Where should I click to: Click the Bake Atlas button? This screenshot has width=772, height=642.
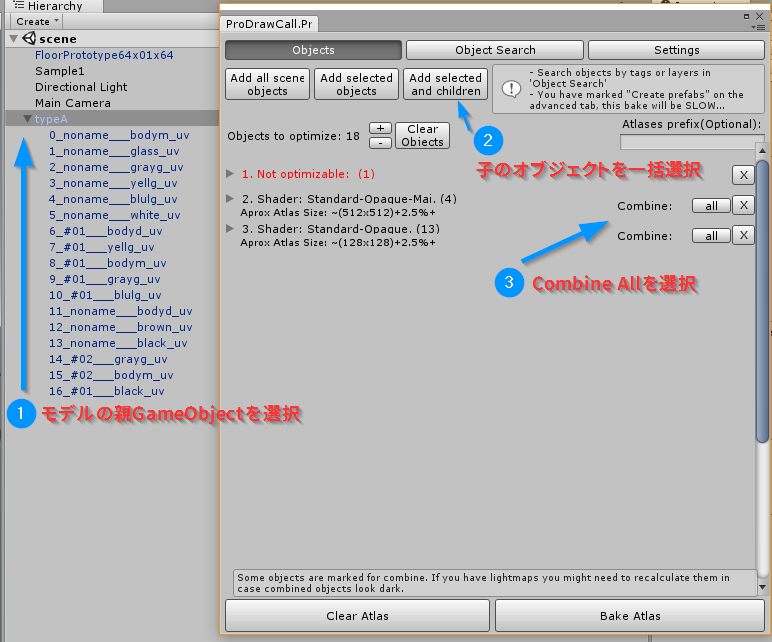pyautogui.click(x=630, y=616)
